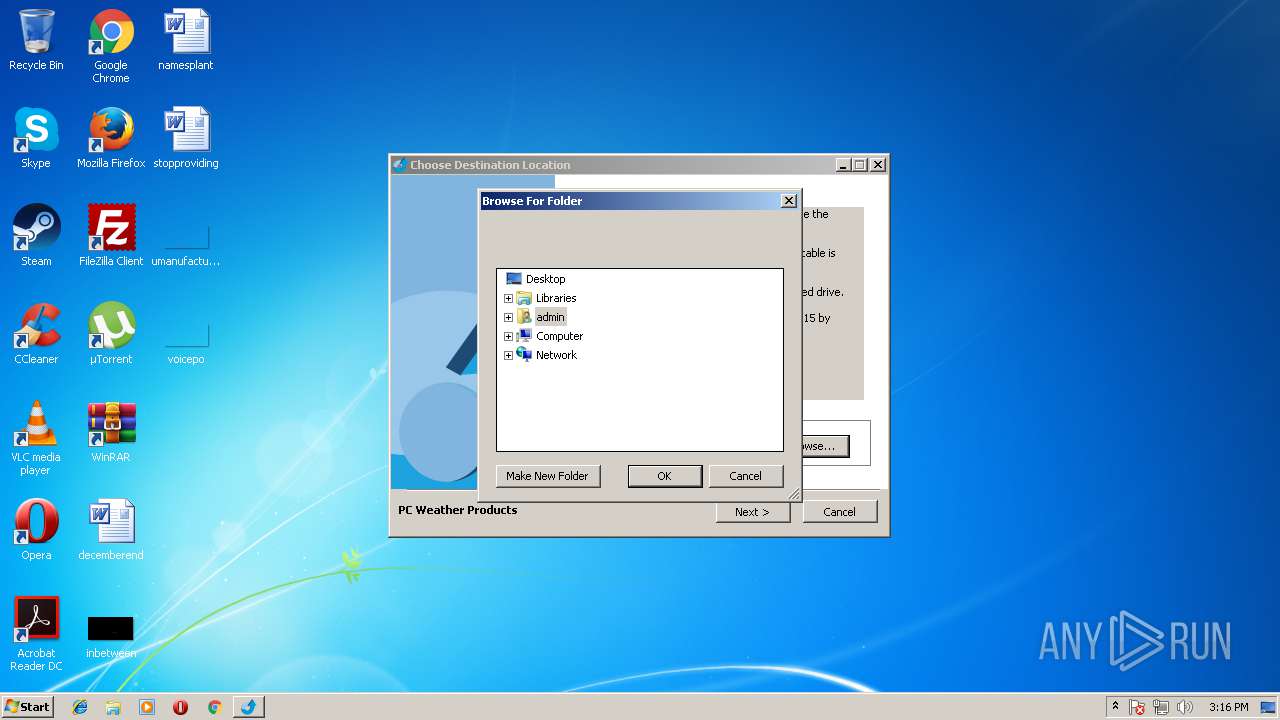Select the installer taskbar button

[249, 707]
